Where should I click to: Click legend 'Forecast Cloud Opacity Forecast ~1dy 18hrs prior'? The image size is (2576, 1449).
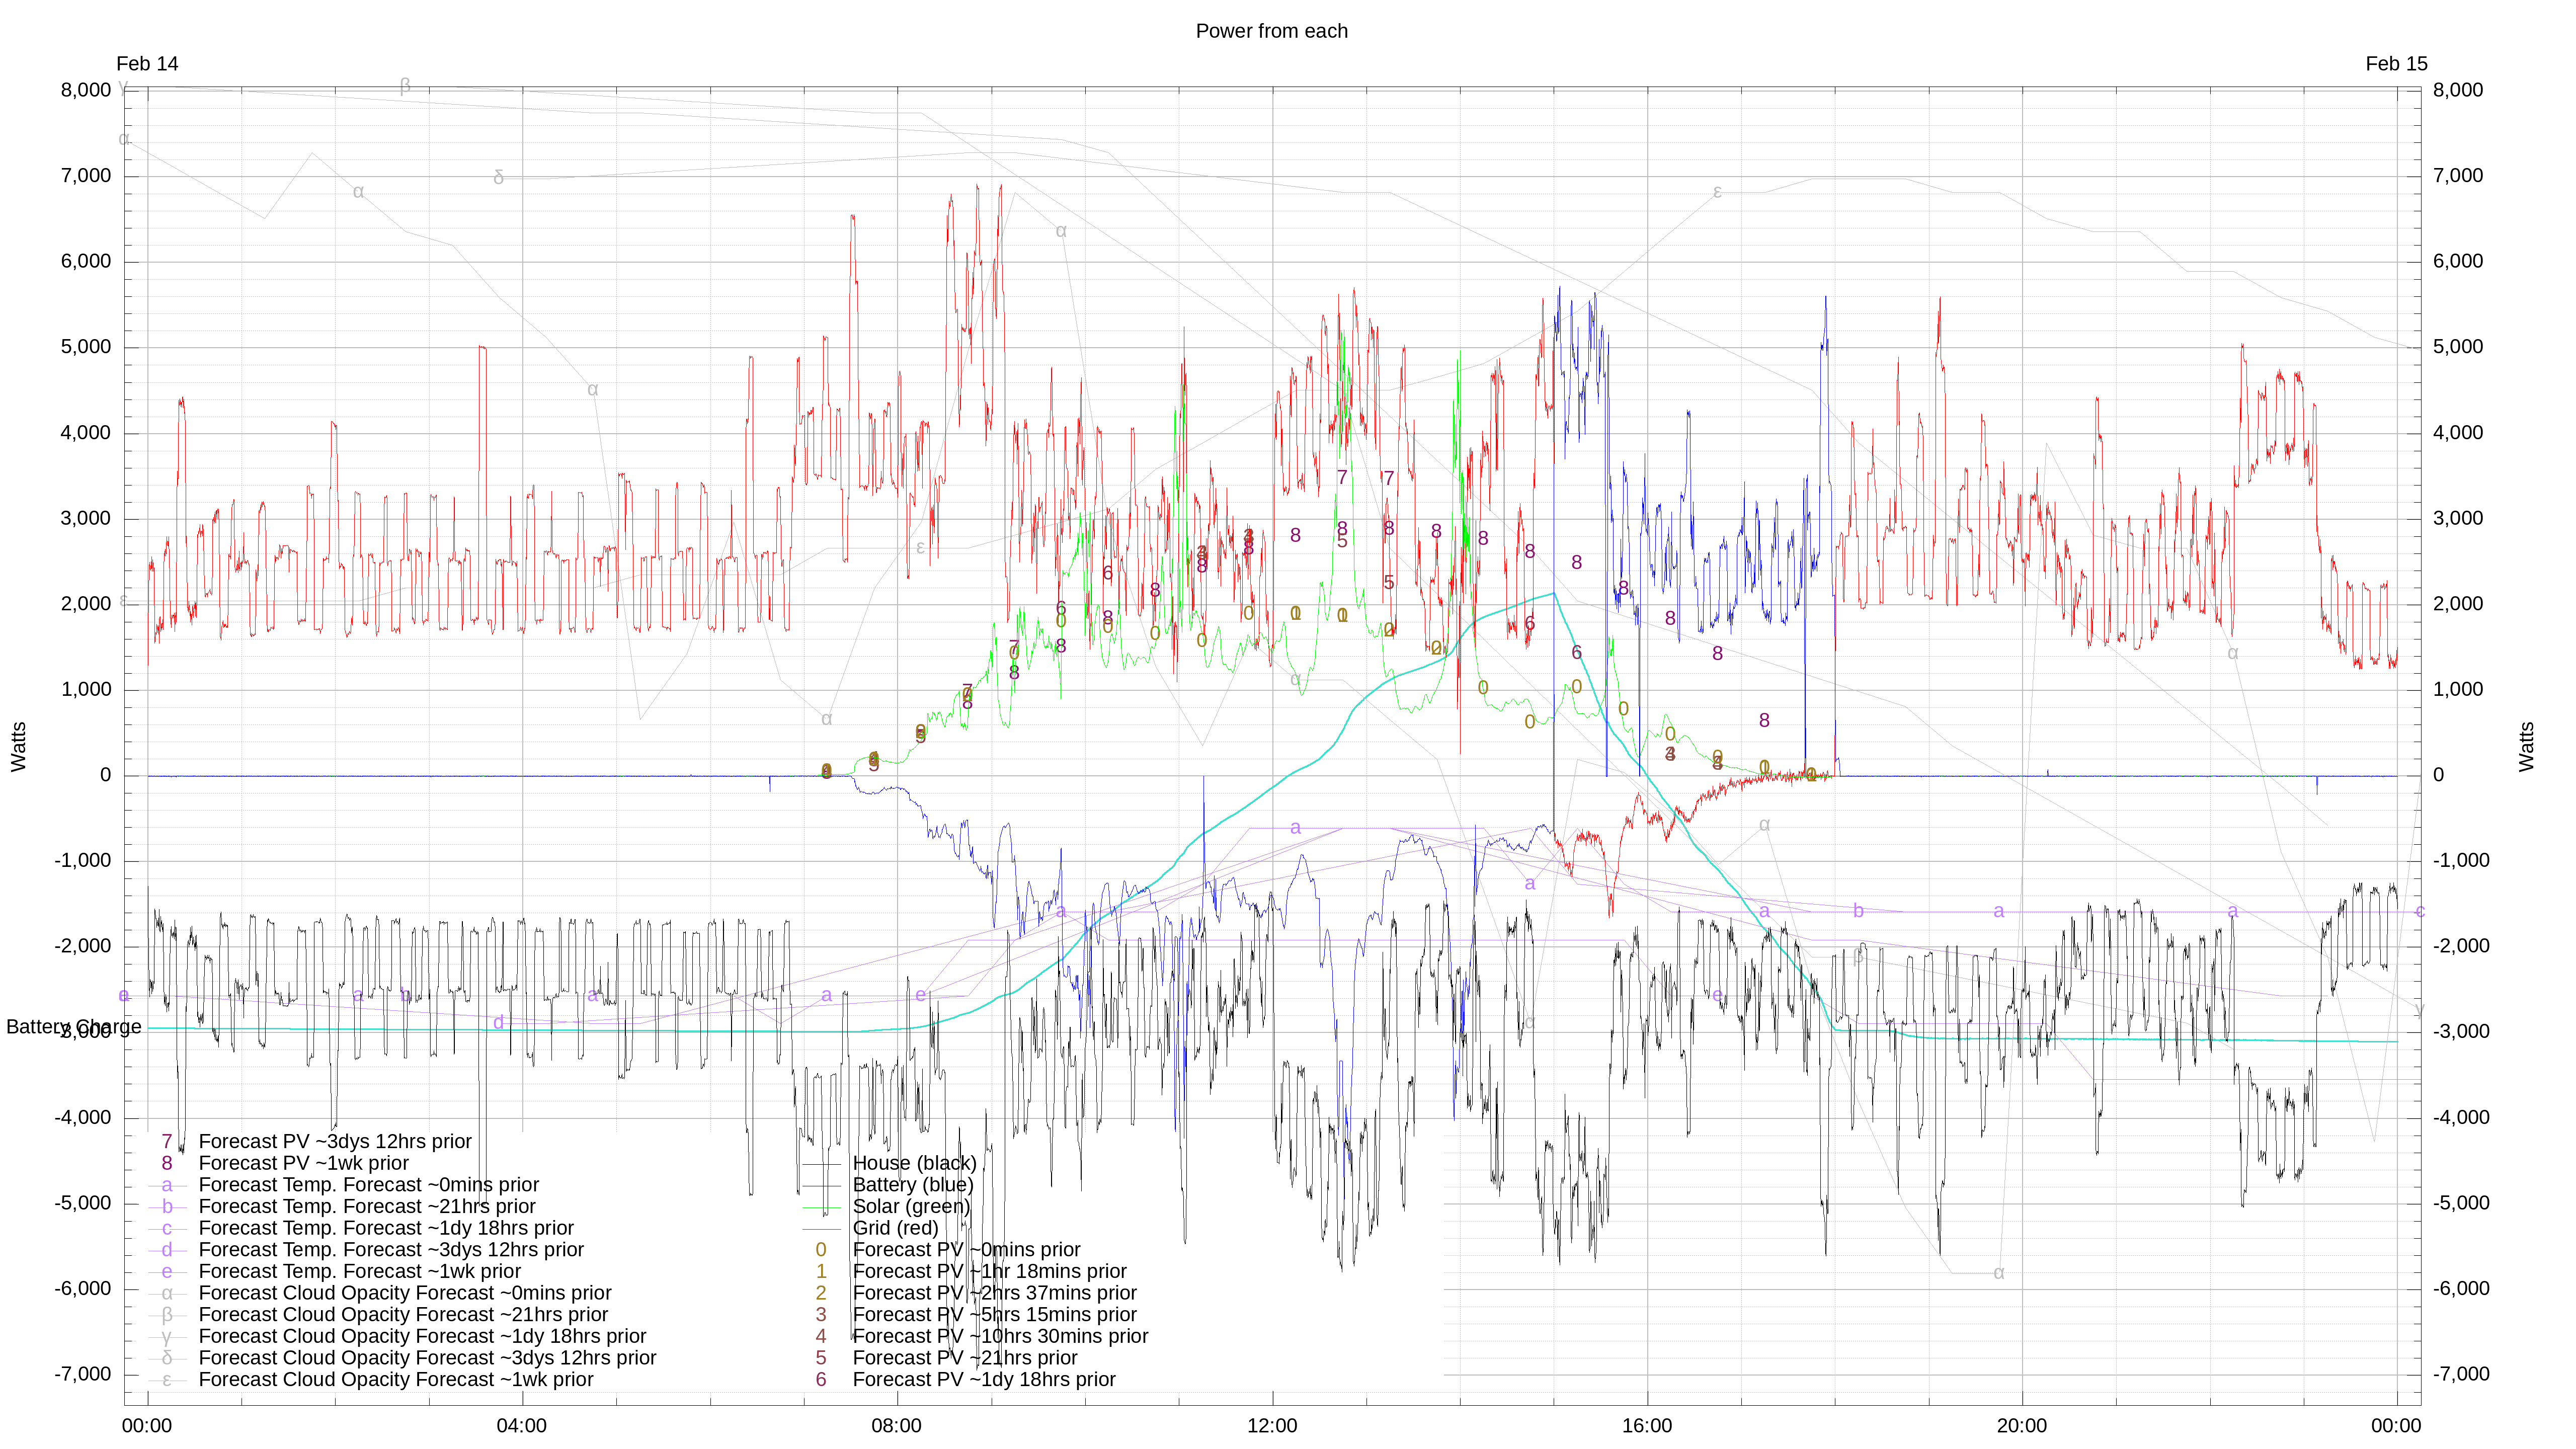click(422, 1337)
